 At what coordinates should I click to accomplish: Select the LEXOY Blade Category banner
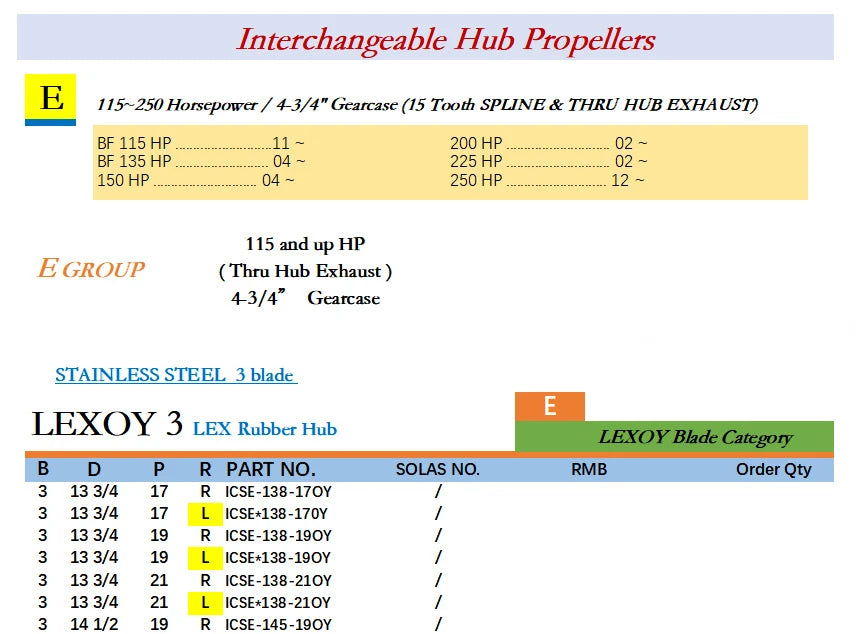click(674, 437)
